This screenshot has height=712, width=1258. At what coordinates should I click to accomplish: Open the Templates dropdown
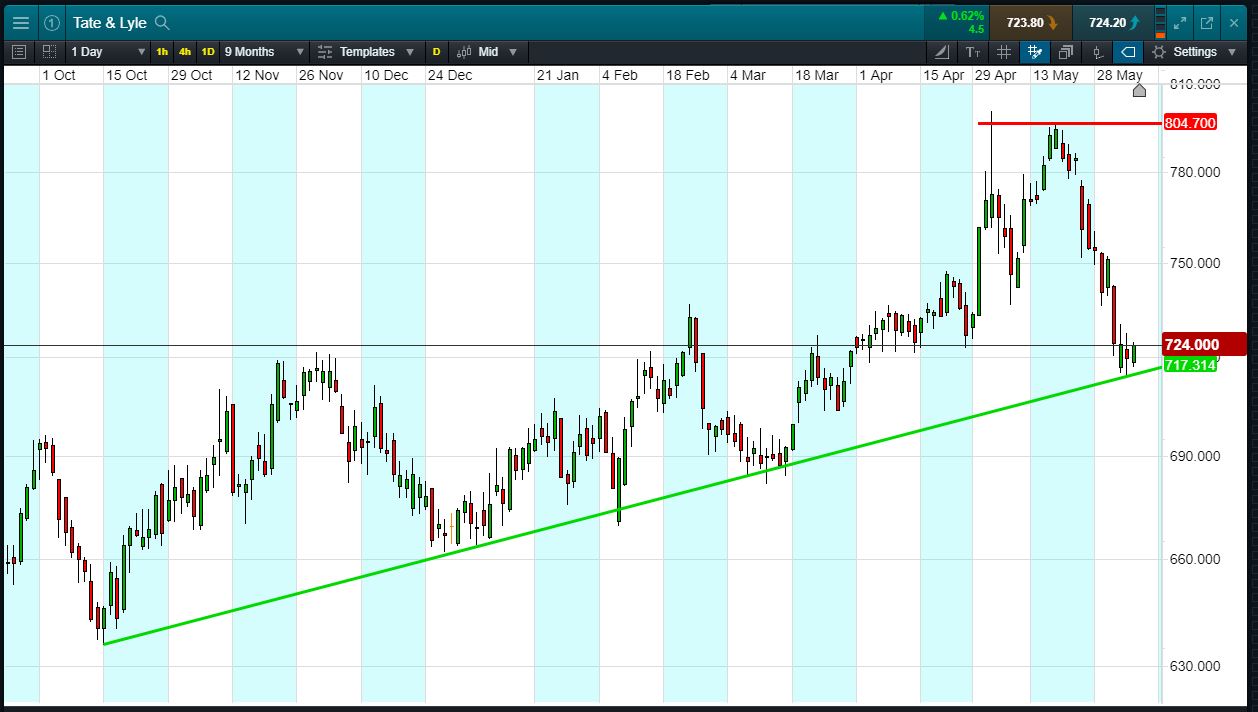point(365,52)
